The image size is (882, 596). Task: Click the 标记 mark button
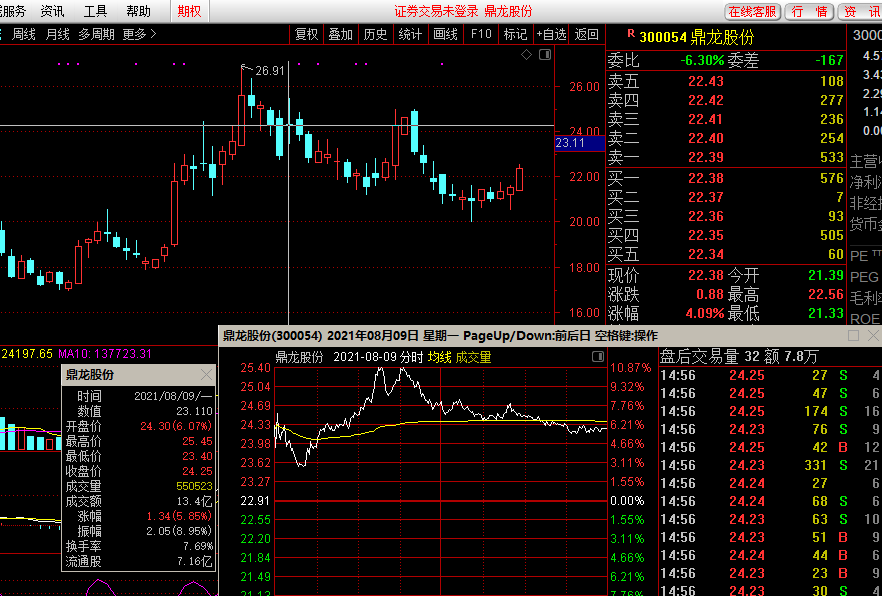(x=515, y=34)
